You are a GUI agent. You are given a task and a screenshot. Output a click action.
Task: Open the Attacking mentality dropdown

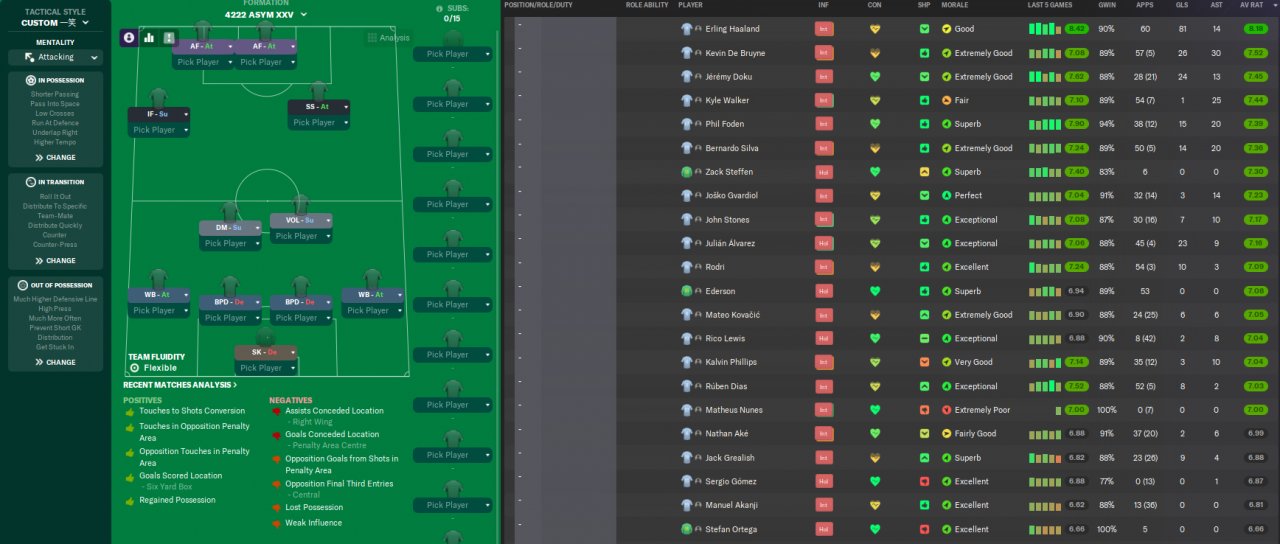pyautogui.click(x=55, y=57)
